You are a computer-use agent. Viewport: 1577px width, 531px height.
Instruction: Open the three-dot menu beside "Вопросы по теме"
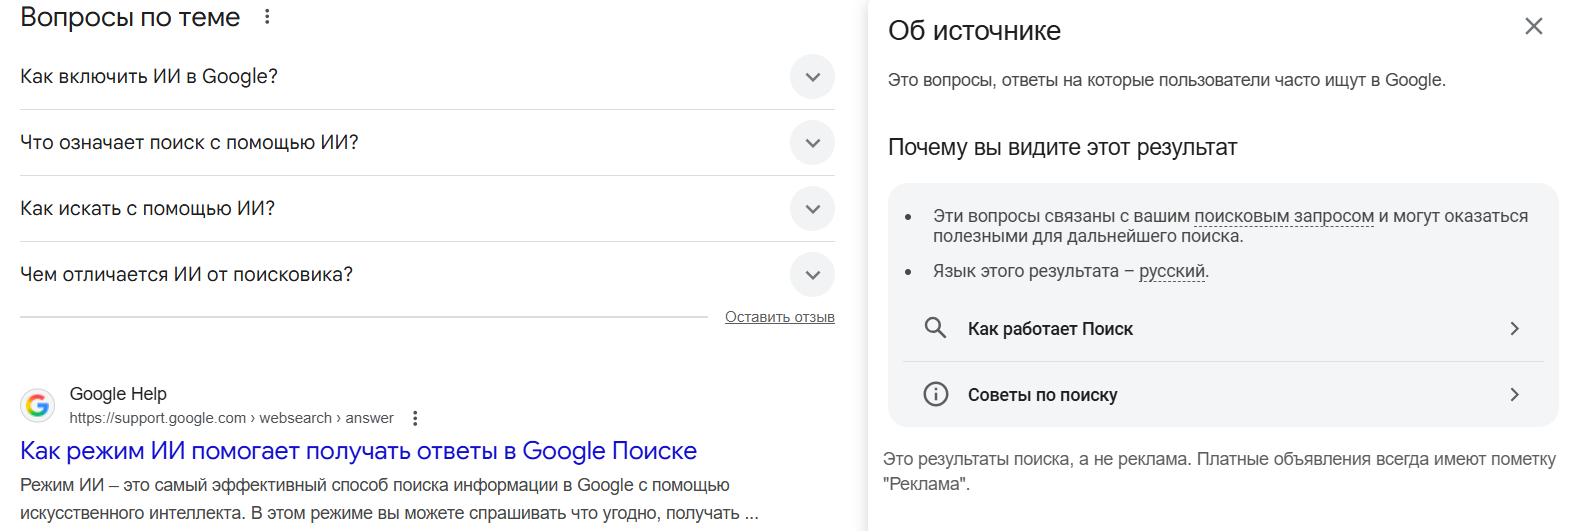pyautogui.click(x=267, y=17)
